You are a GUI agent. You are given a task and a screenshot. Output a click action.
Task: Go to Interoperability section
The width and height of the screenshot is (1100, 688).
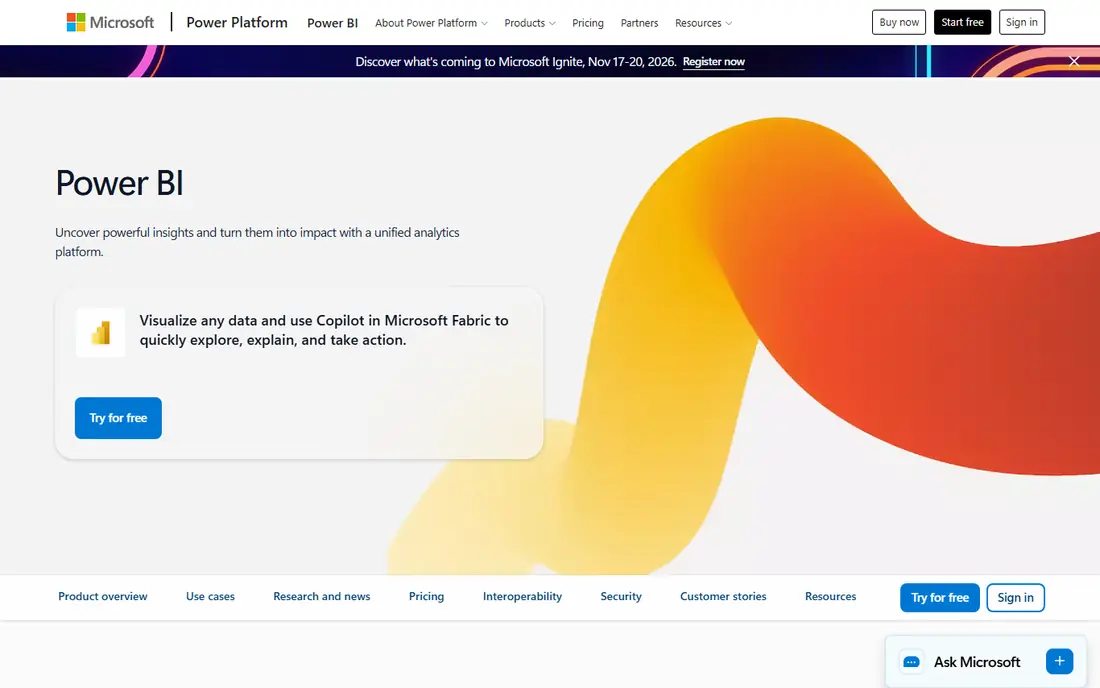[522, 596]
